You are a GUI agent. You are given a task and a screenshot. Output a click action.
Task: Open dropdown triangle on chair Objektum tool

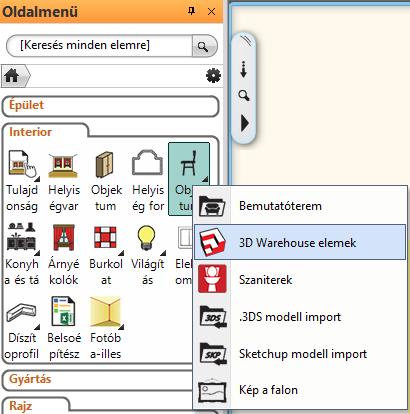(x=205, y=179)
